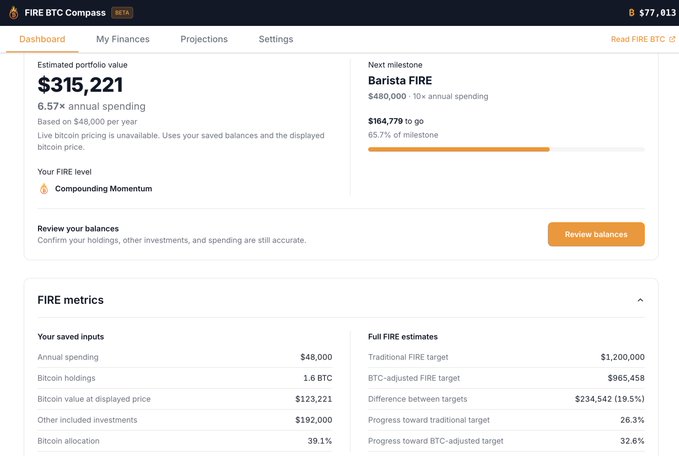Screen dimensions: 679x456
Task: Click the Next milestone label
Action: 395,65
